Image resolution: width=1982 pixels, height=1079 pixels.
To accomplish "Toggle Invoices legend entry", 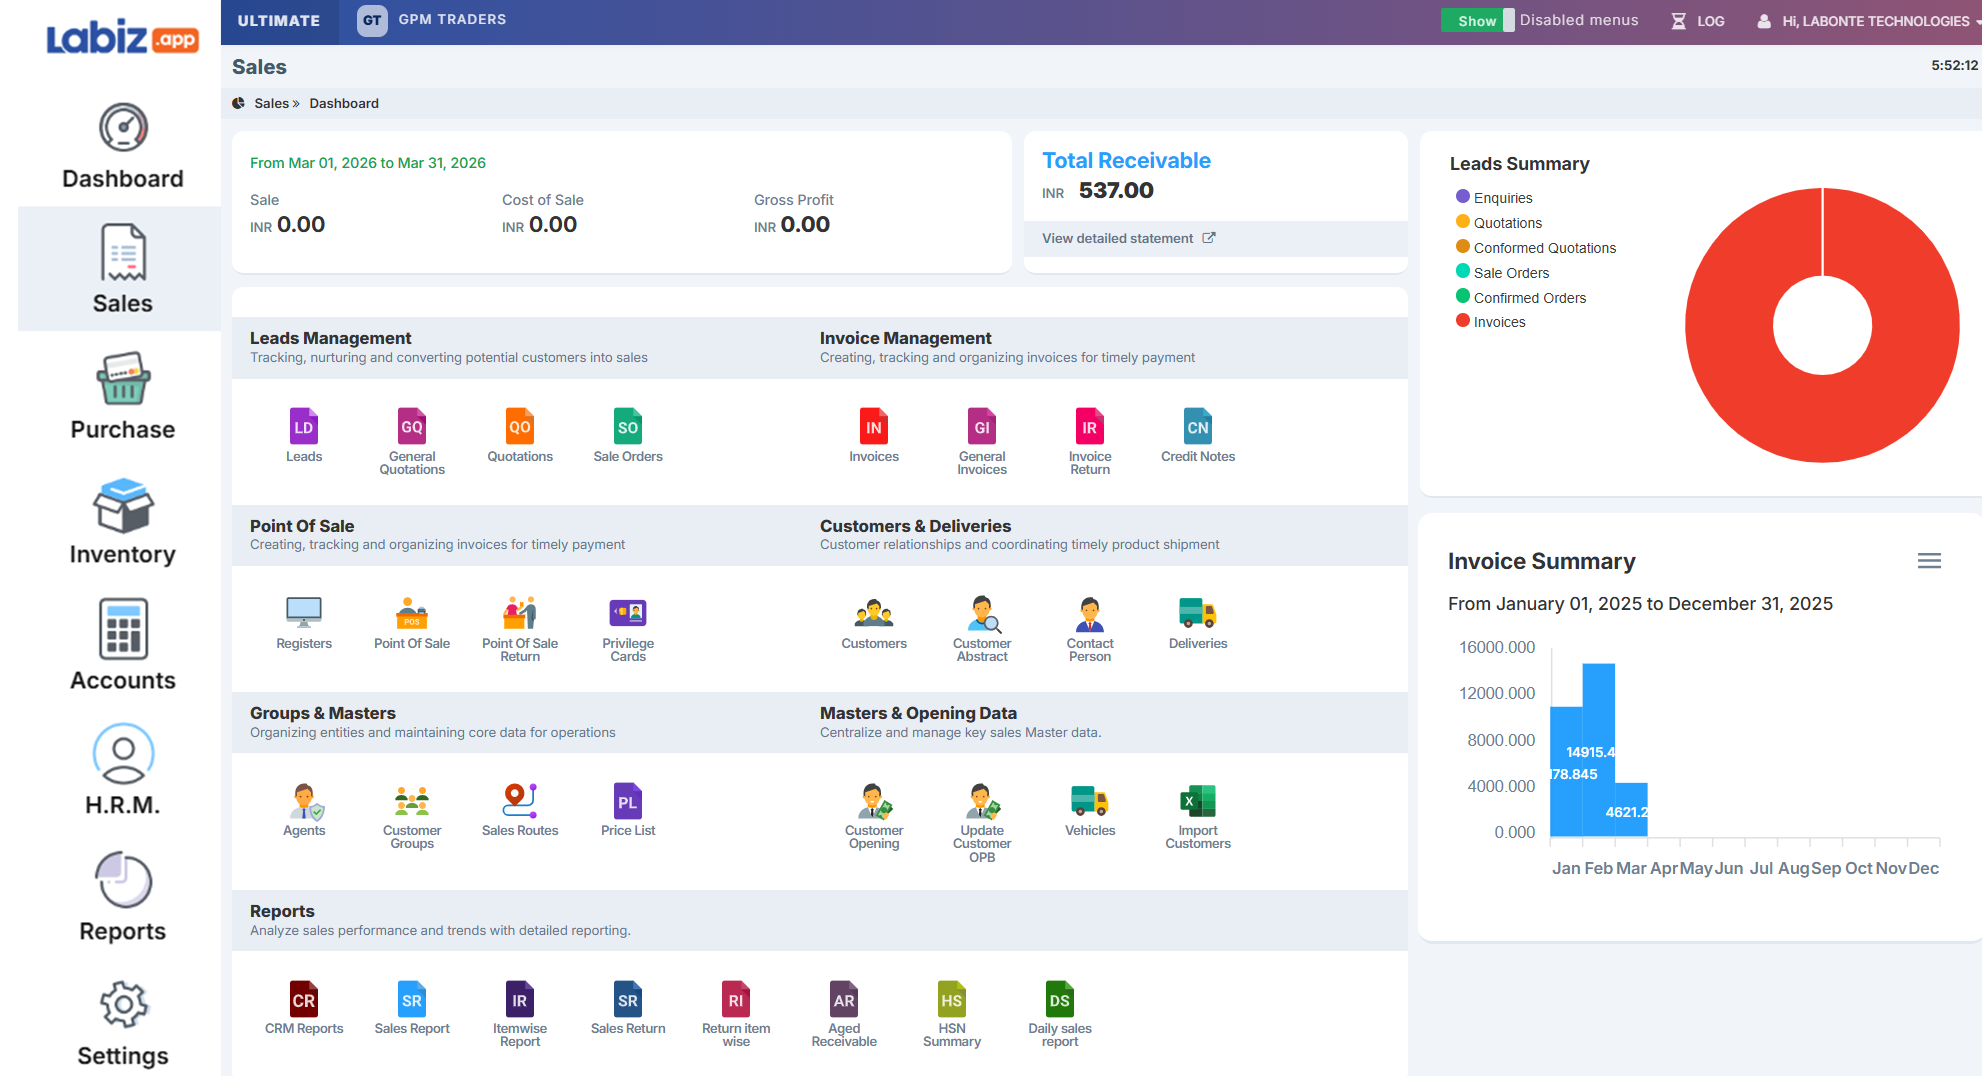I will coord(1491,322).
